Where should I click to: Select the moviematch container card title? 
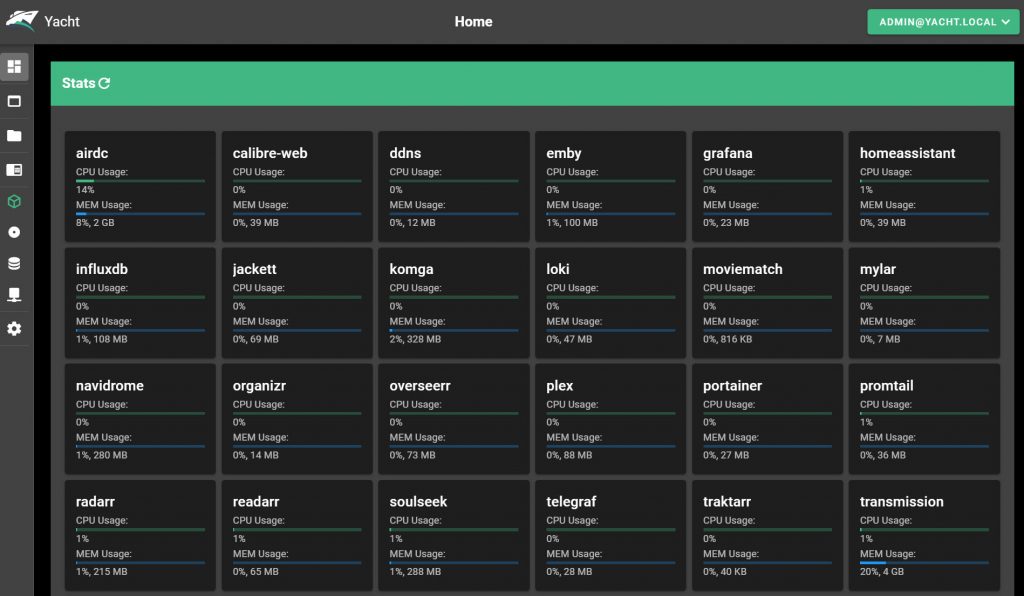(x=743, y=269)
